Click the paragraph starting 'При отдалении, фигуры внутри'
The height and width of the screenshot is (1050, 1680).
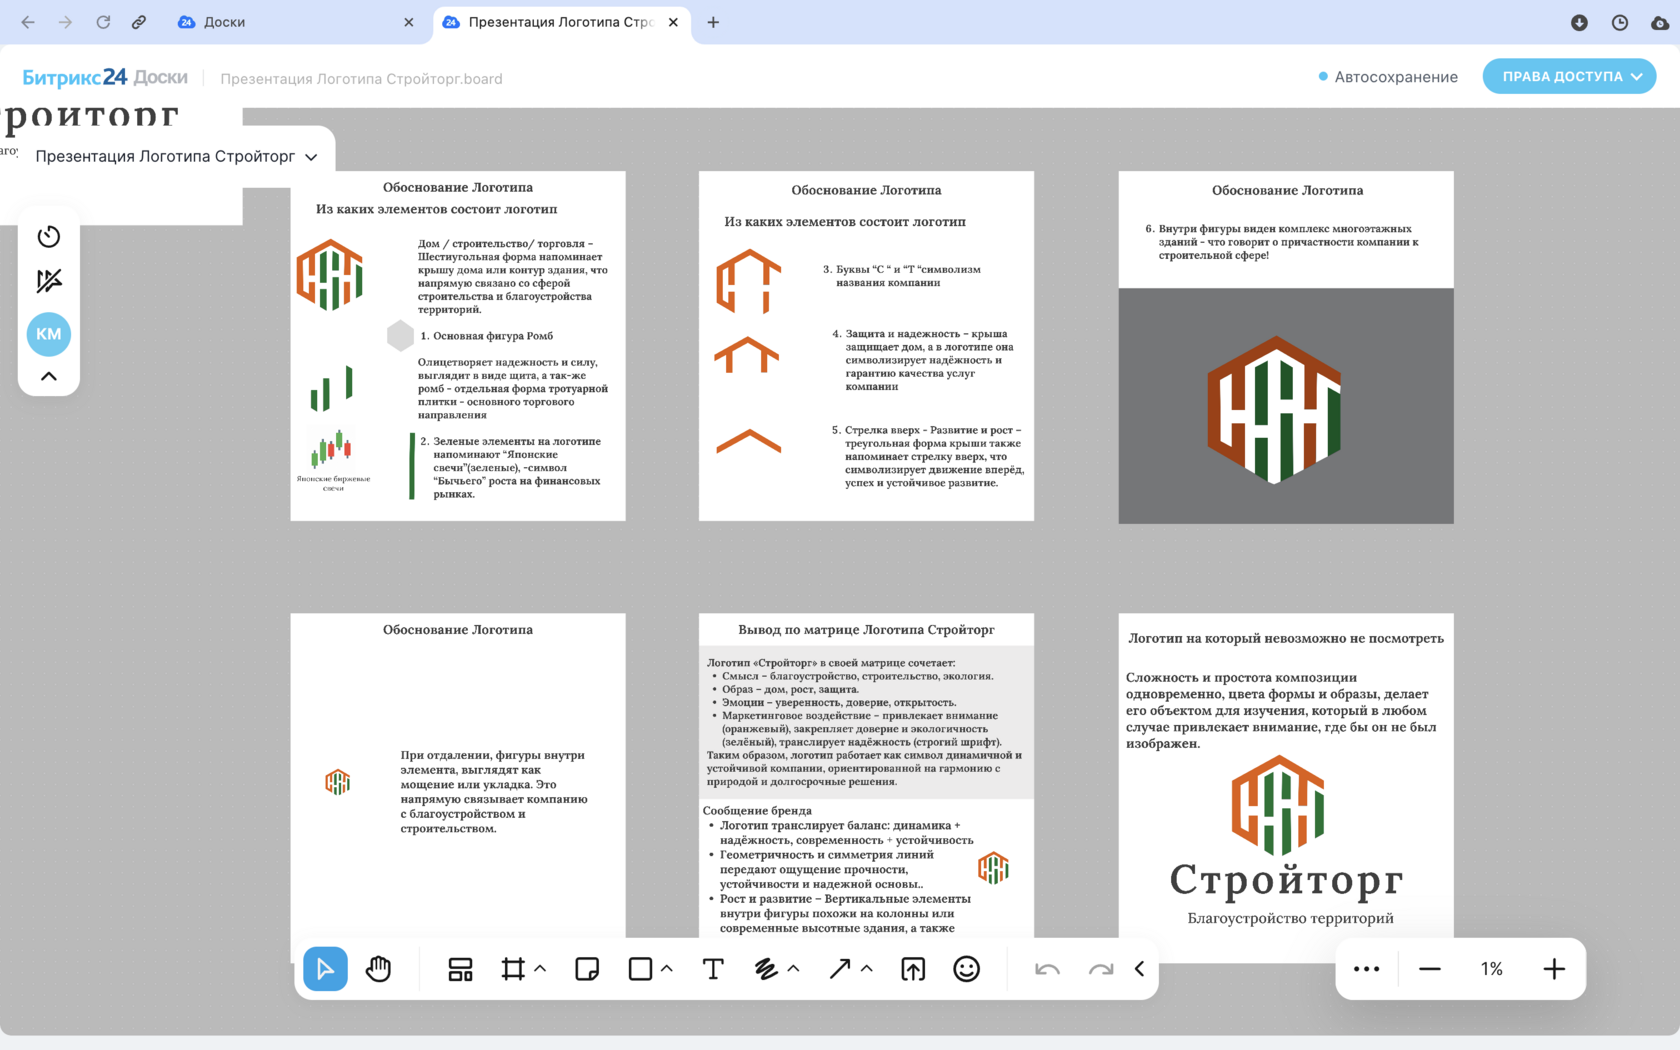click(x=494, y=791)
